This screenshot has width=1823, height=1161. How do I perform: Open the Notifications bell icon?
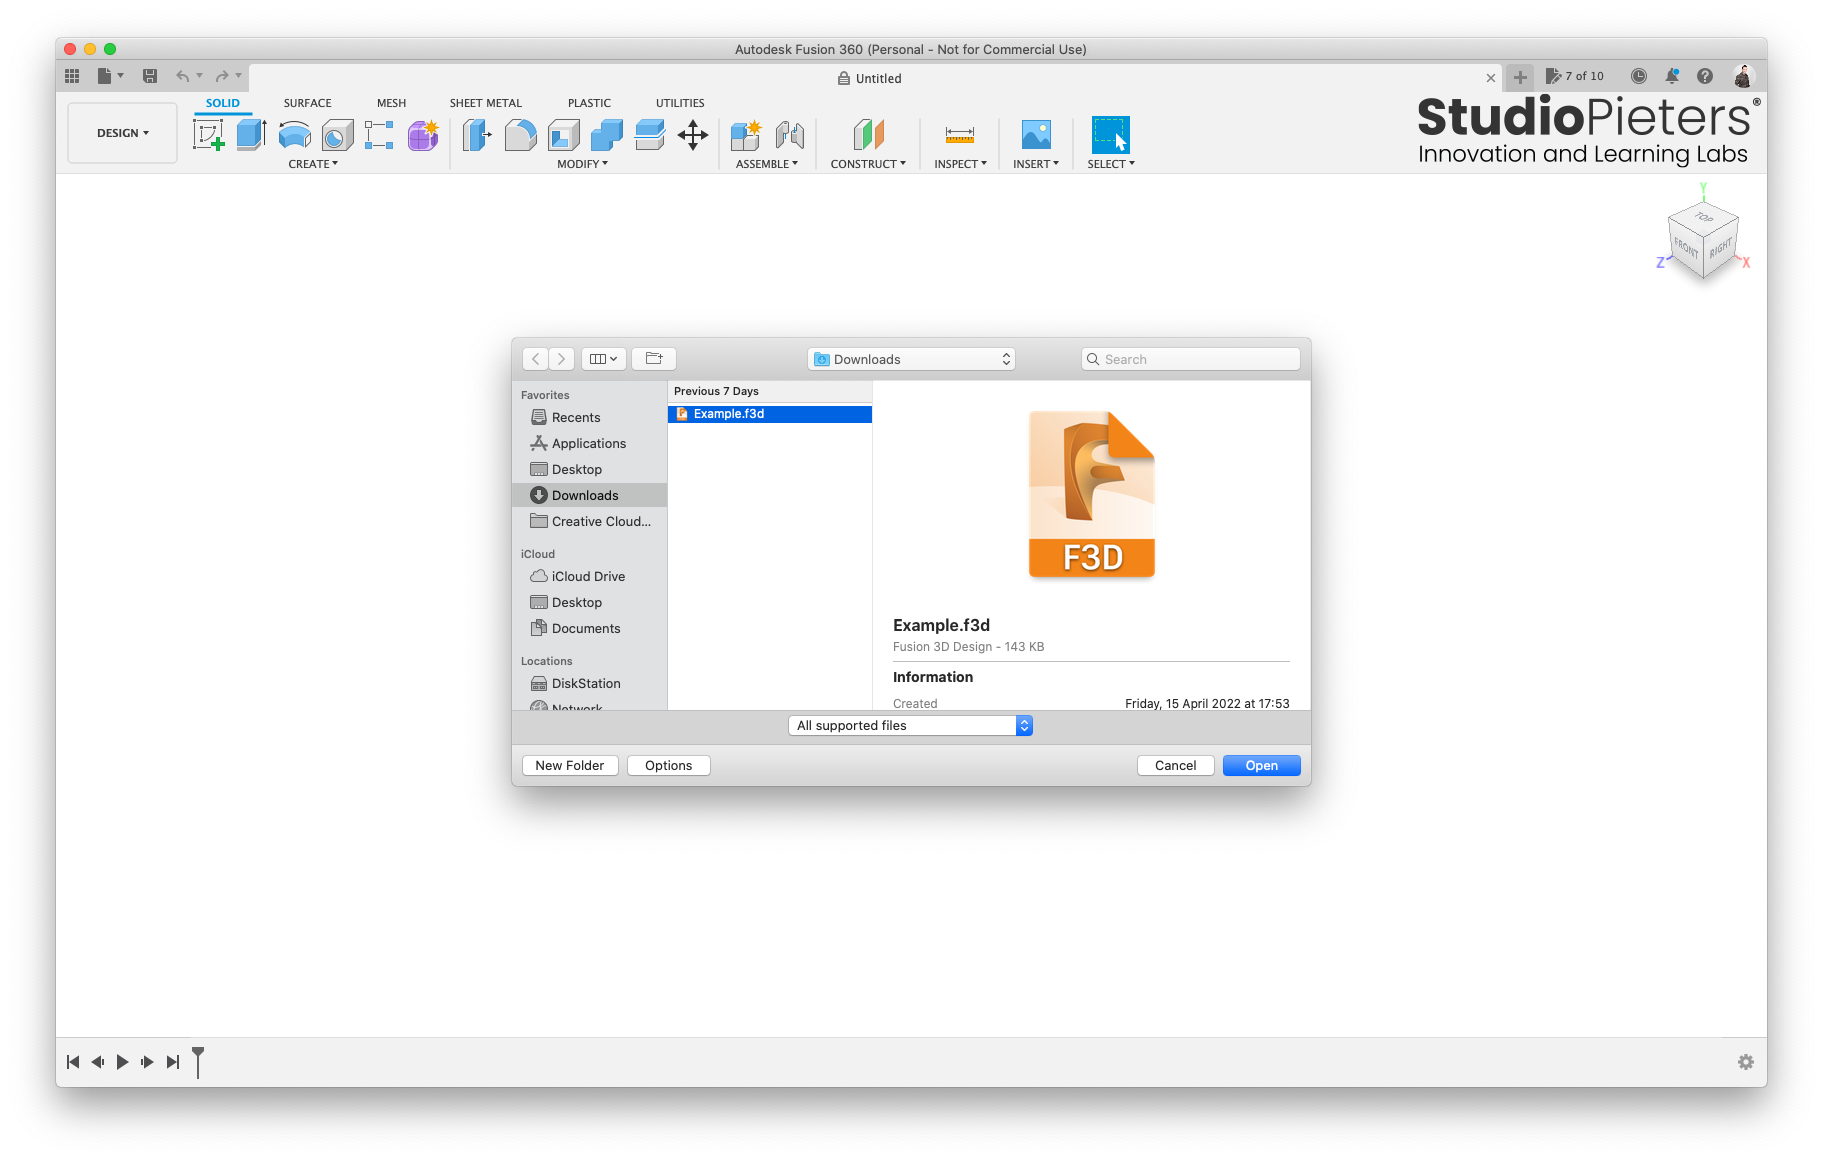click(1672, 76)
